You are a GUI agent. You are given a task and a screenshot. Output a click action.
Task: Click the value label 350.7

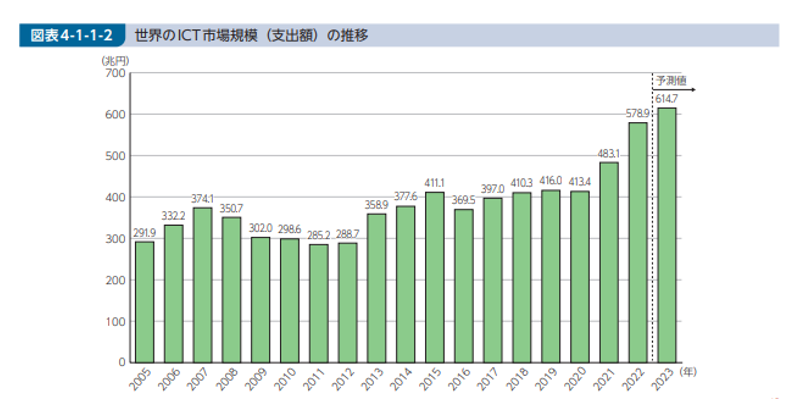(x=231, y=209)
